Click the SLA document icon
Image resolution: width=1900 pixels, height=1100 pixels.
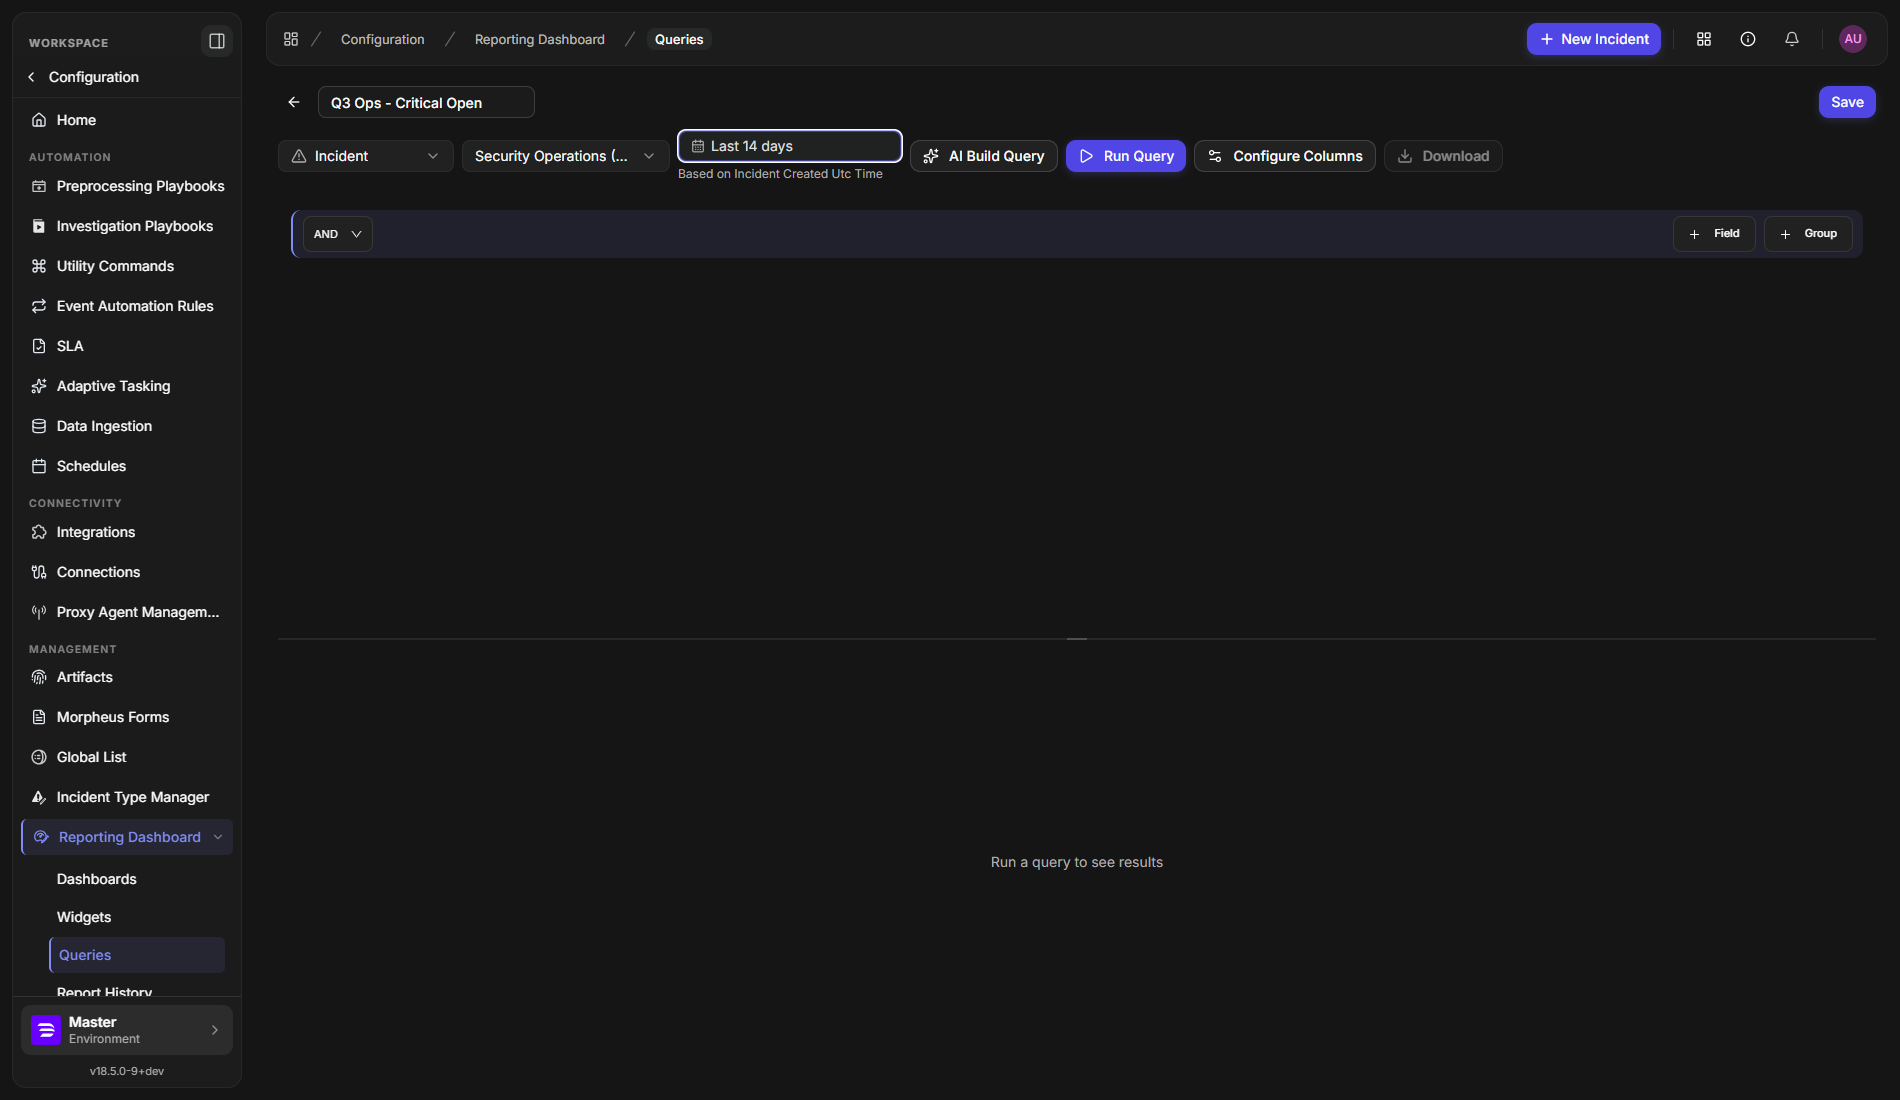(x=39, y=346)
